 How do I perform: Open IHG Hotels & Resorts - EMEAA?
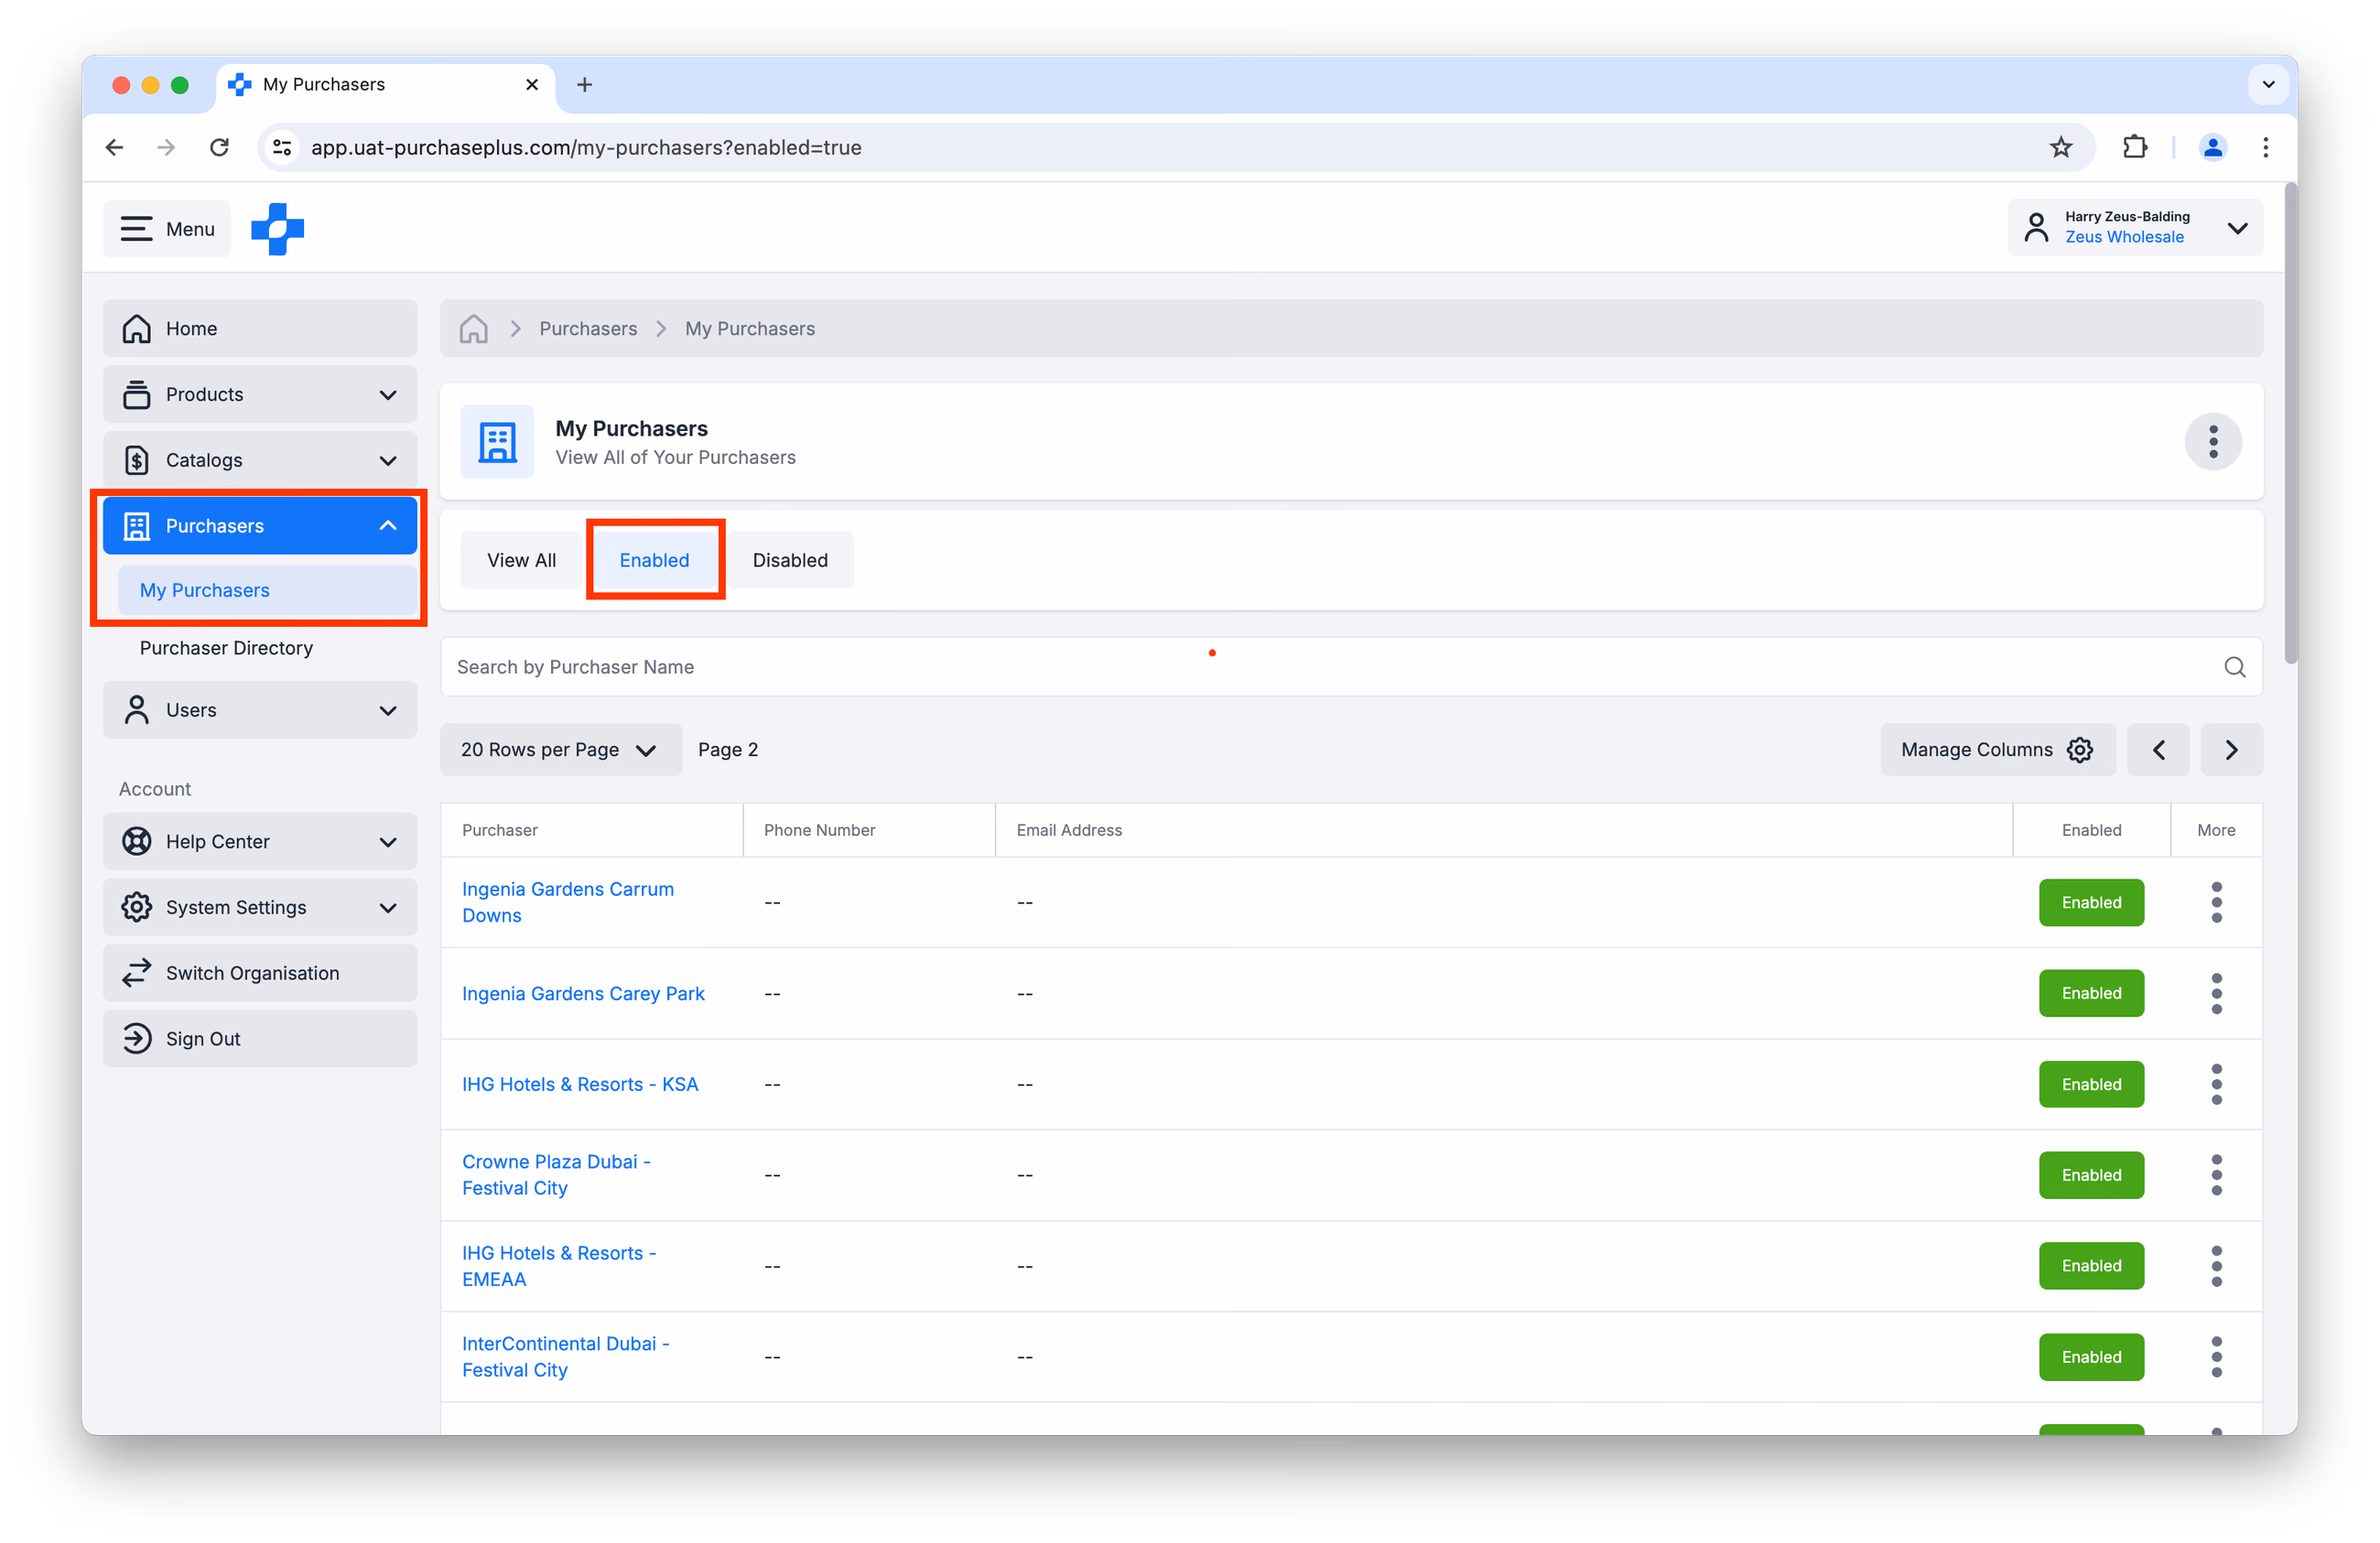559,1266
